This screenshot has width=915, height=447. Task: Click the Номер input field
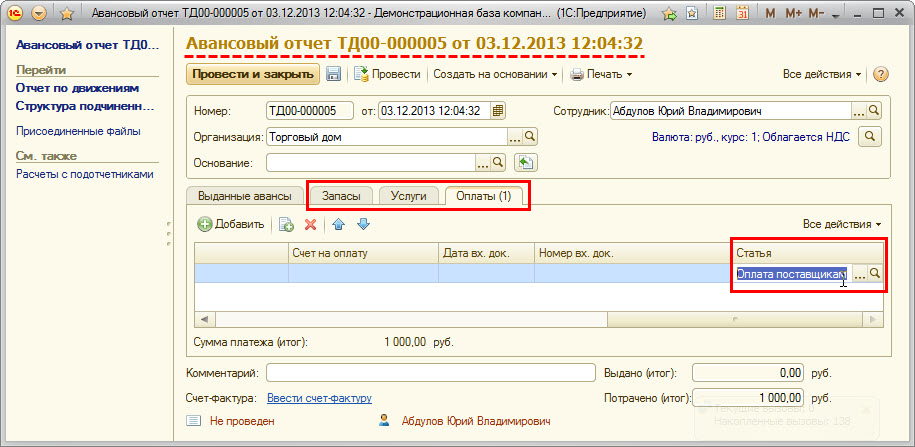click(x=309, y=111)
